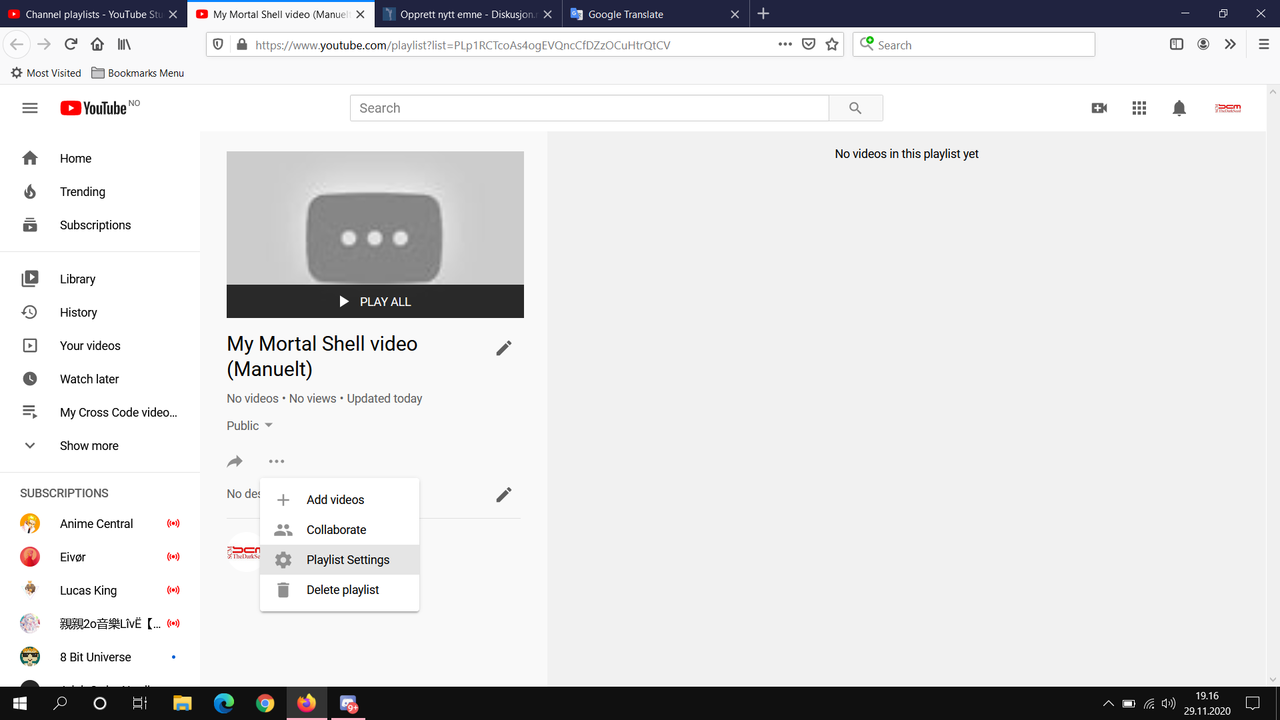1280x720 pixels.
Task: Open Windows Task View button
Action: pos(140,703)
